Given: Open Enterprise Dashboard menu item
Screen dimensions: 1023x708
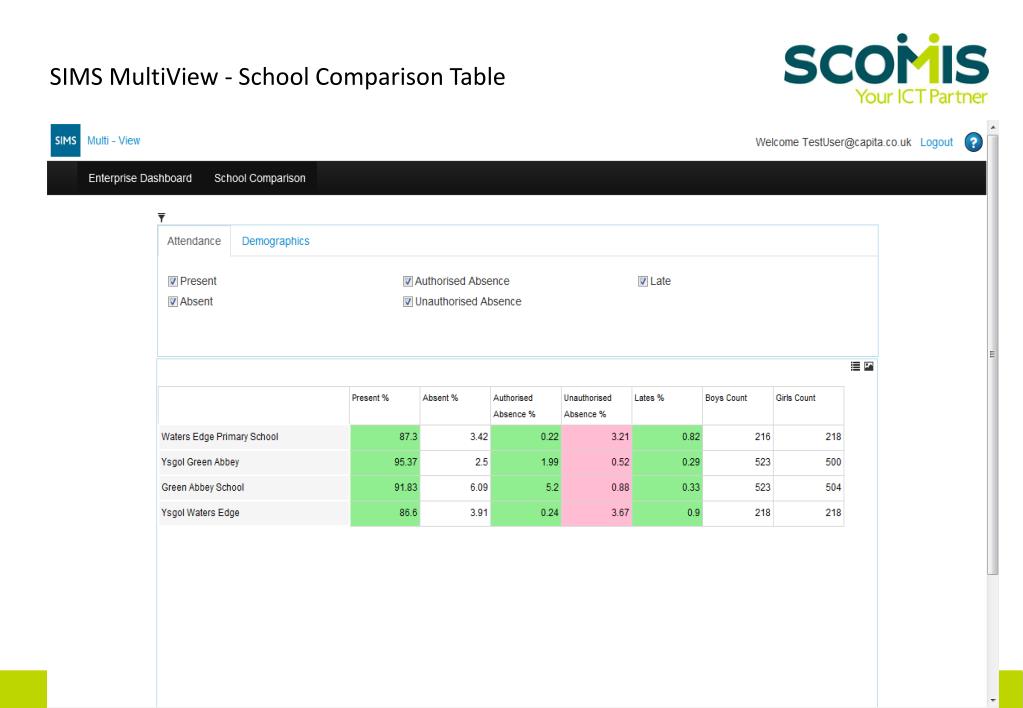Looking at the screenshot, I should point(140,178).
